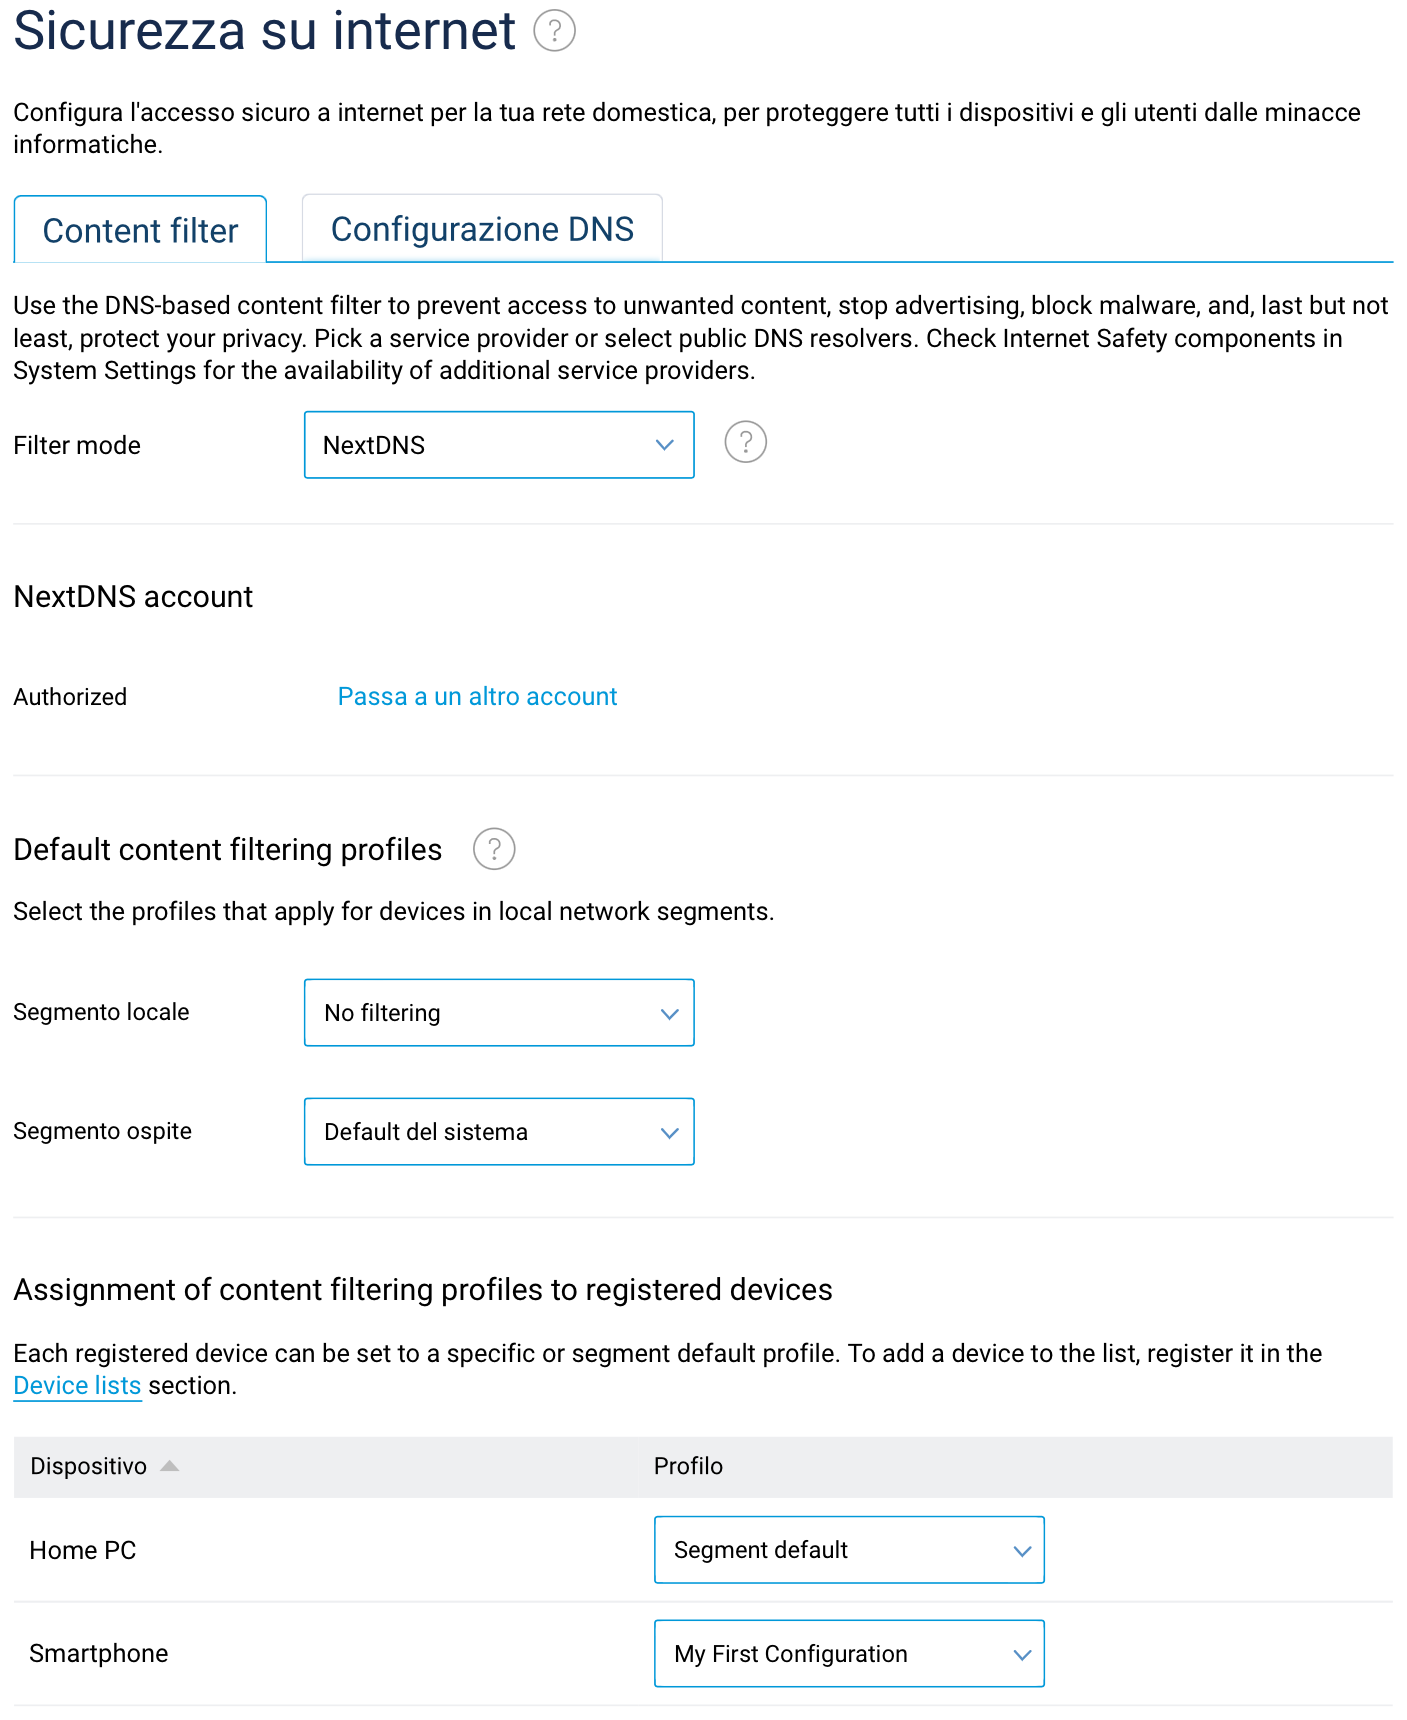Follow the Device lists link
The width and height of the screenshot is (1407, 1720).
tap(77, 1386)
